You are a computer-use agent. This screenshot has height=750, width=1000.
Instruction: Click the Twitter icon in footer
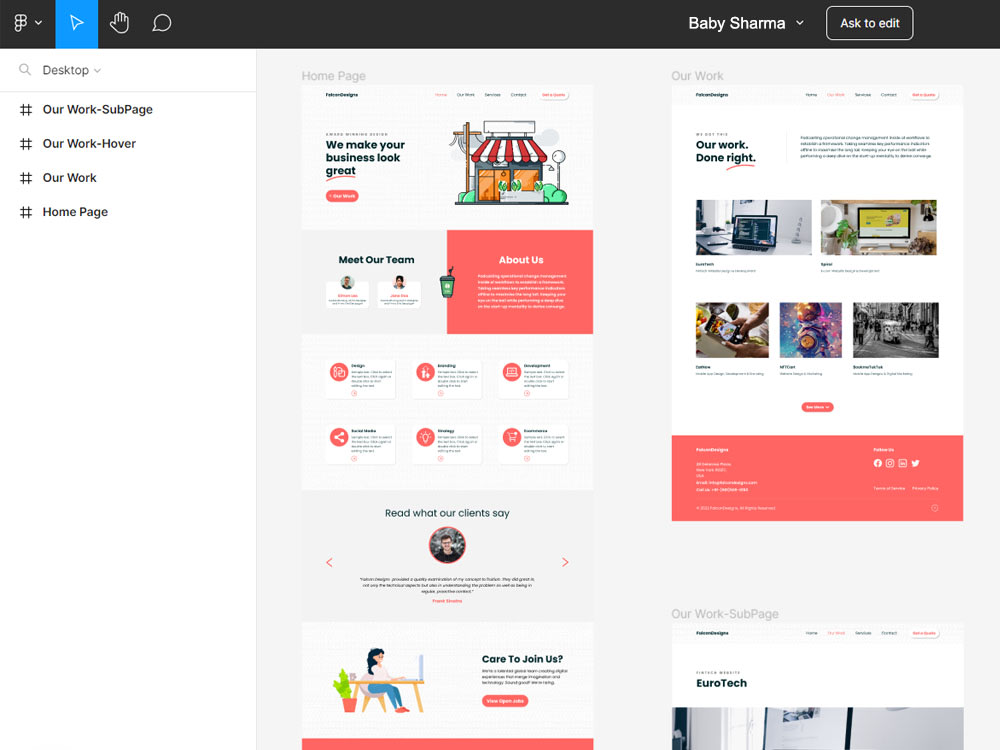pos(916,463)
